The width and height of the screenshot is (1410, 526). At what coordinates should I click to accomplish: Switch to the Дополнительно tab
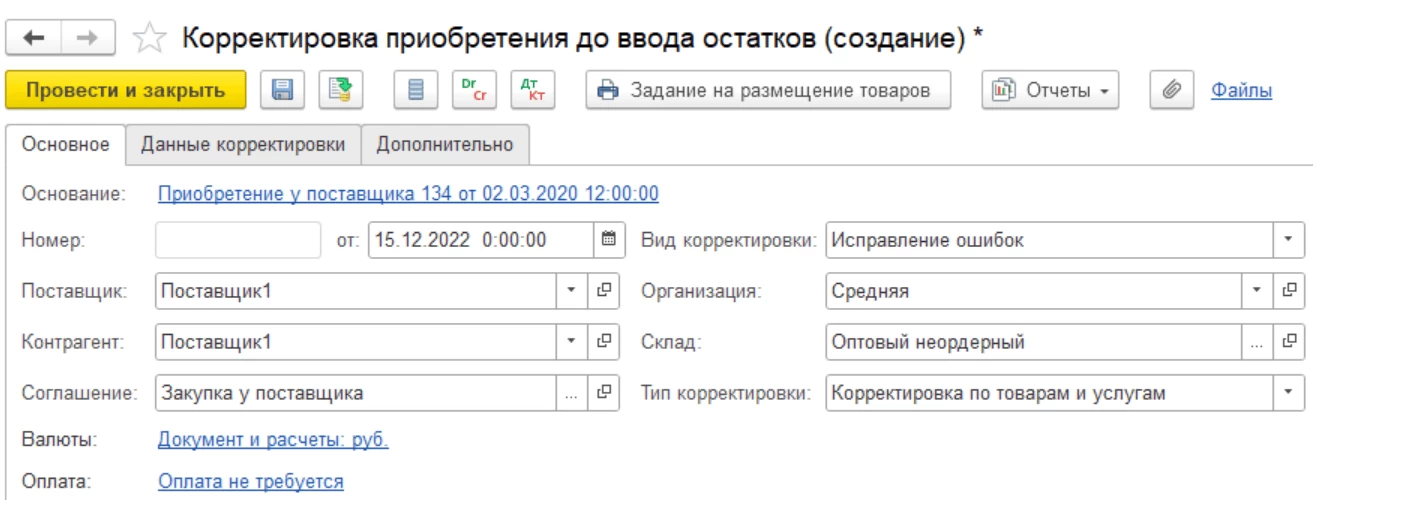(444, 145)
